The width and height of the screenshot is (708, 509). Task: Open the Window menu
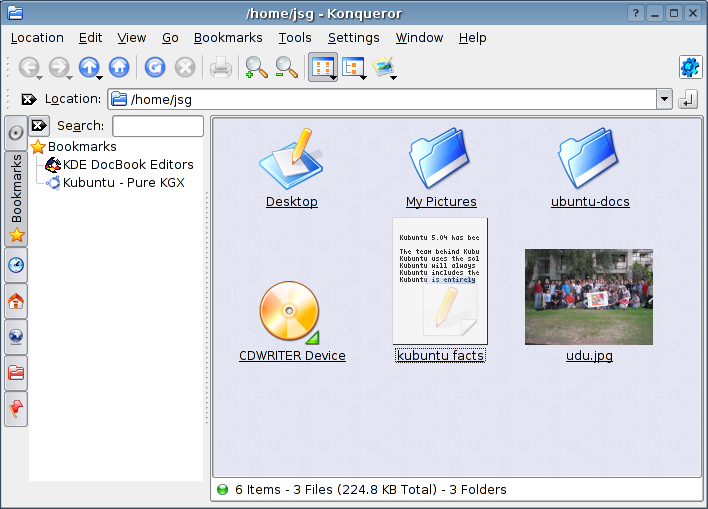pos(419,38)
